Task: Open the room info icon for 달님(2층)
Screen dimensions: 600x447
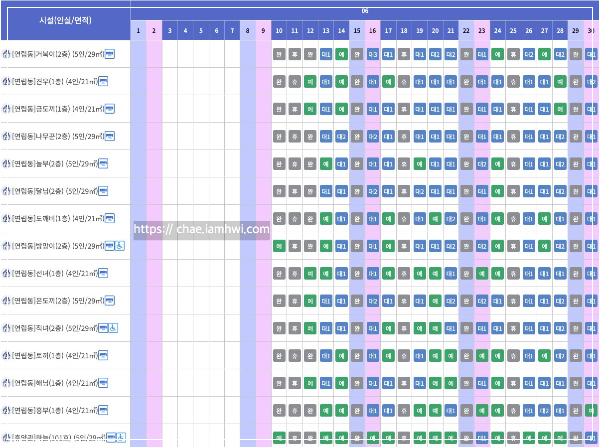Action: point(103,191)
